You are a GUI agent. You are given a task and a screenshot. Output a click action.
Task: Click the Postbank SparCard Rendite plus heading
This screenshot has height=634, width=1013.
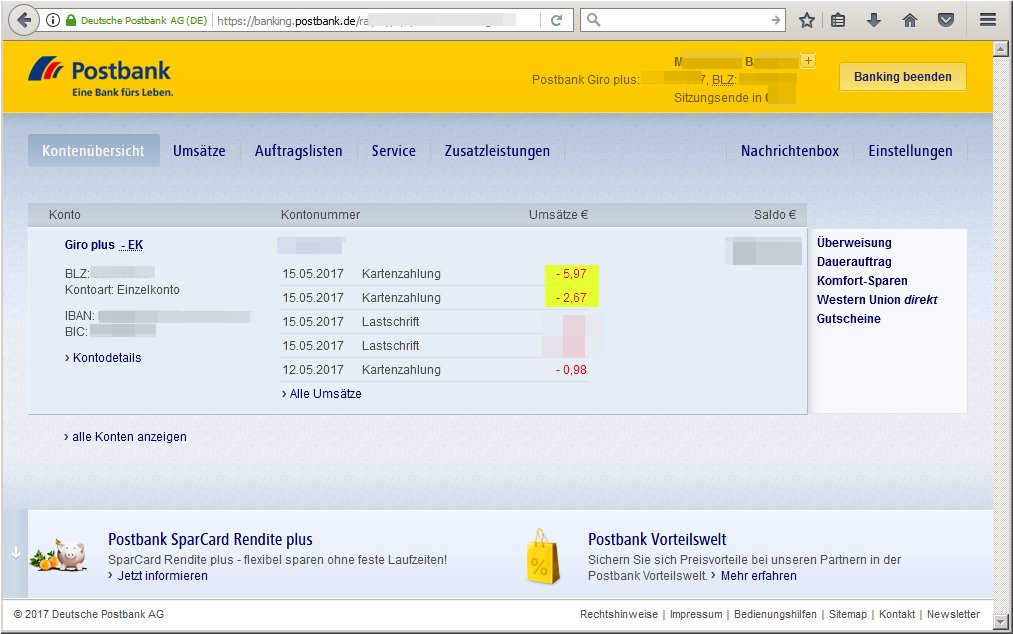(x=210, y=539)
